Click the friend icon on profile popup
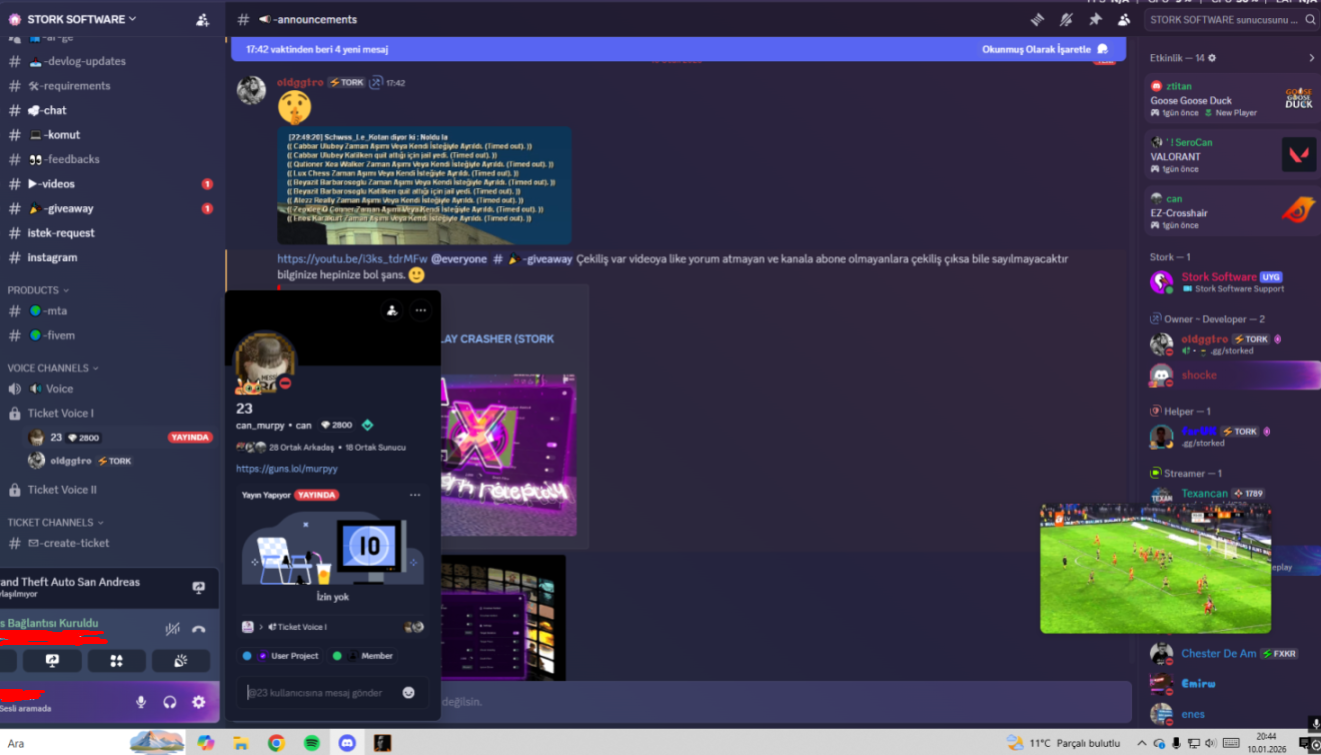Screen dimensions: 1321x755 (x=392, y=310)
